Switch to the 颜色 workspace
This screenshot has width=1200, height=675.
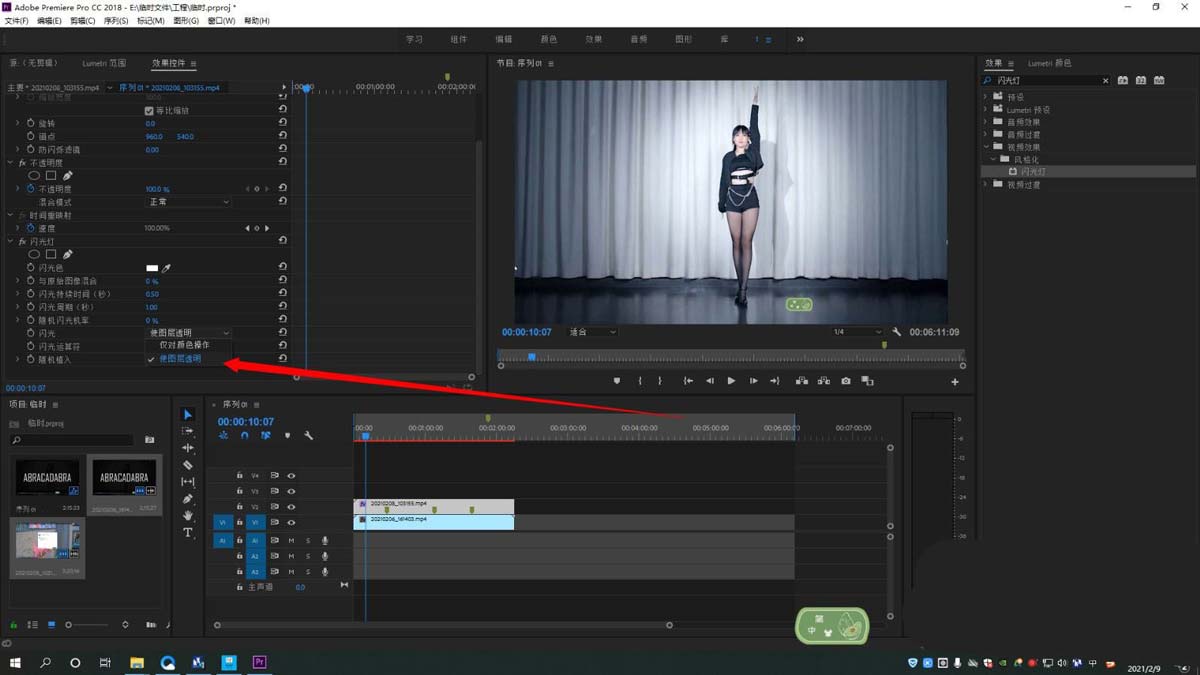548,40
